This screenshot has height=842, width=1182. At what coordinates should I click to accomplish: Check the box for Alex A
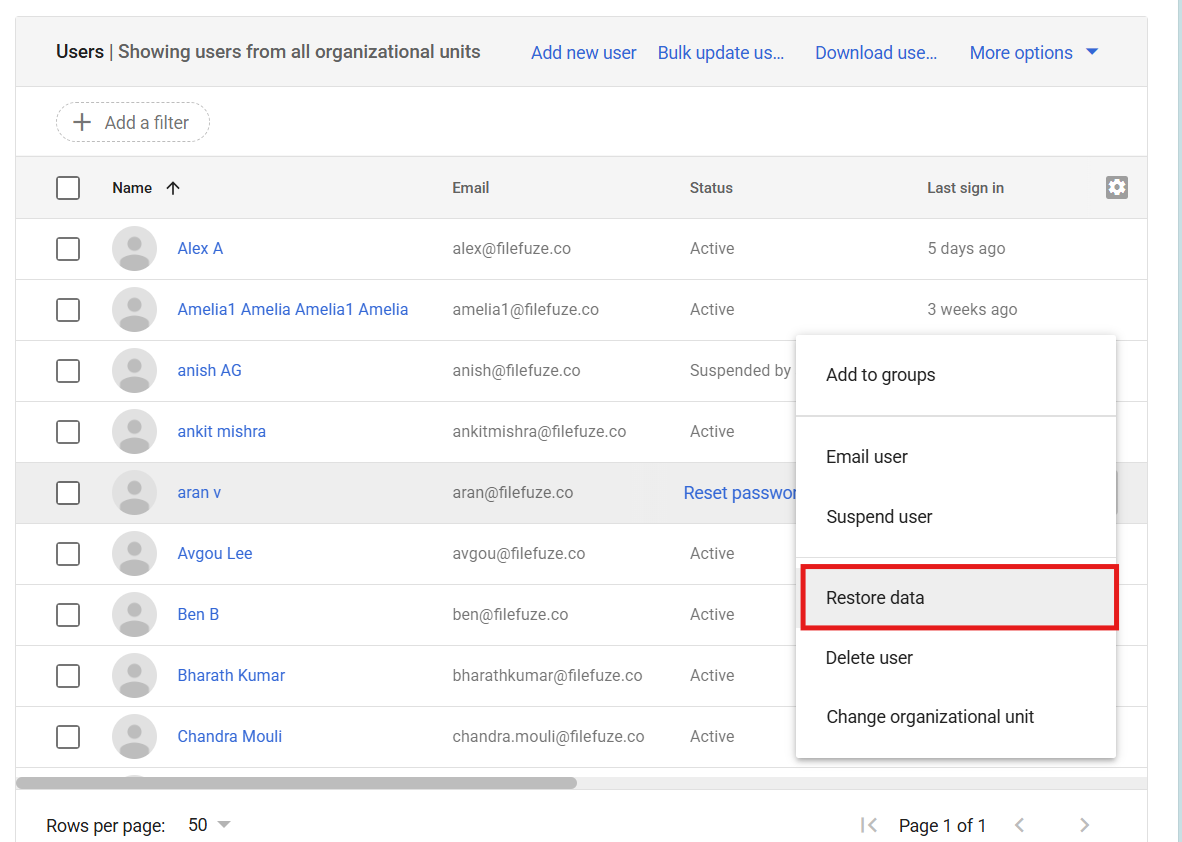(x=68, y=248)
